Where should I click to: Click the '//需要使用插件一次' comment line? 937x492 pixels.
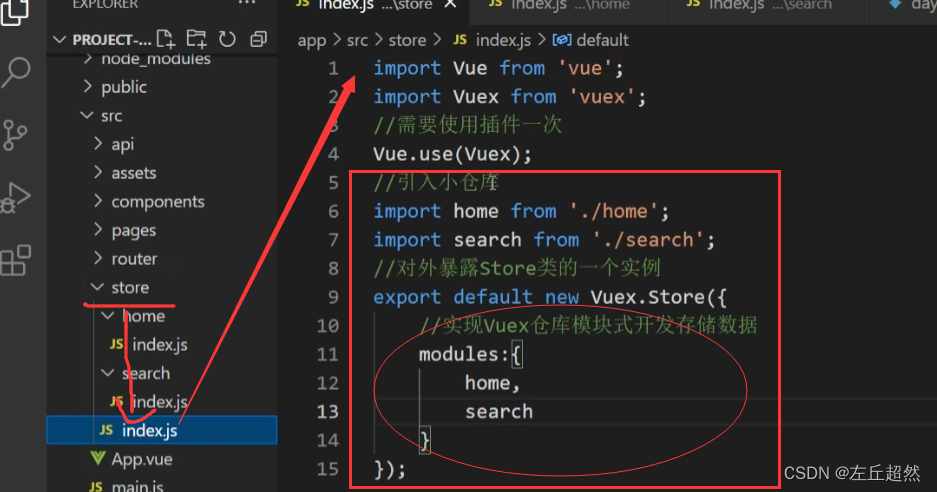pyautogui.click(x=468, y=125)
